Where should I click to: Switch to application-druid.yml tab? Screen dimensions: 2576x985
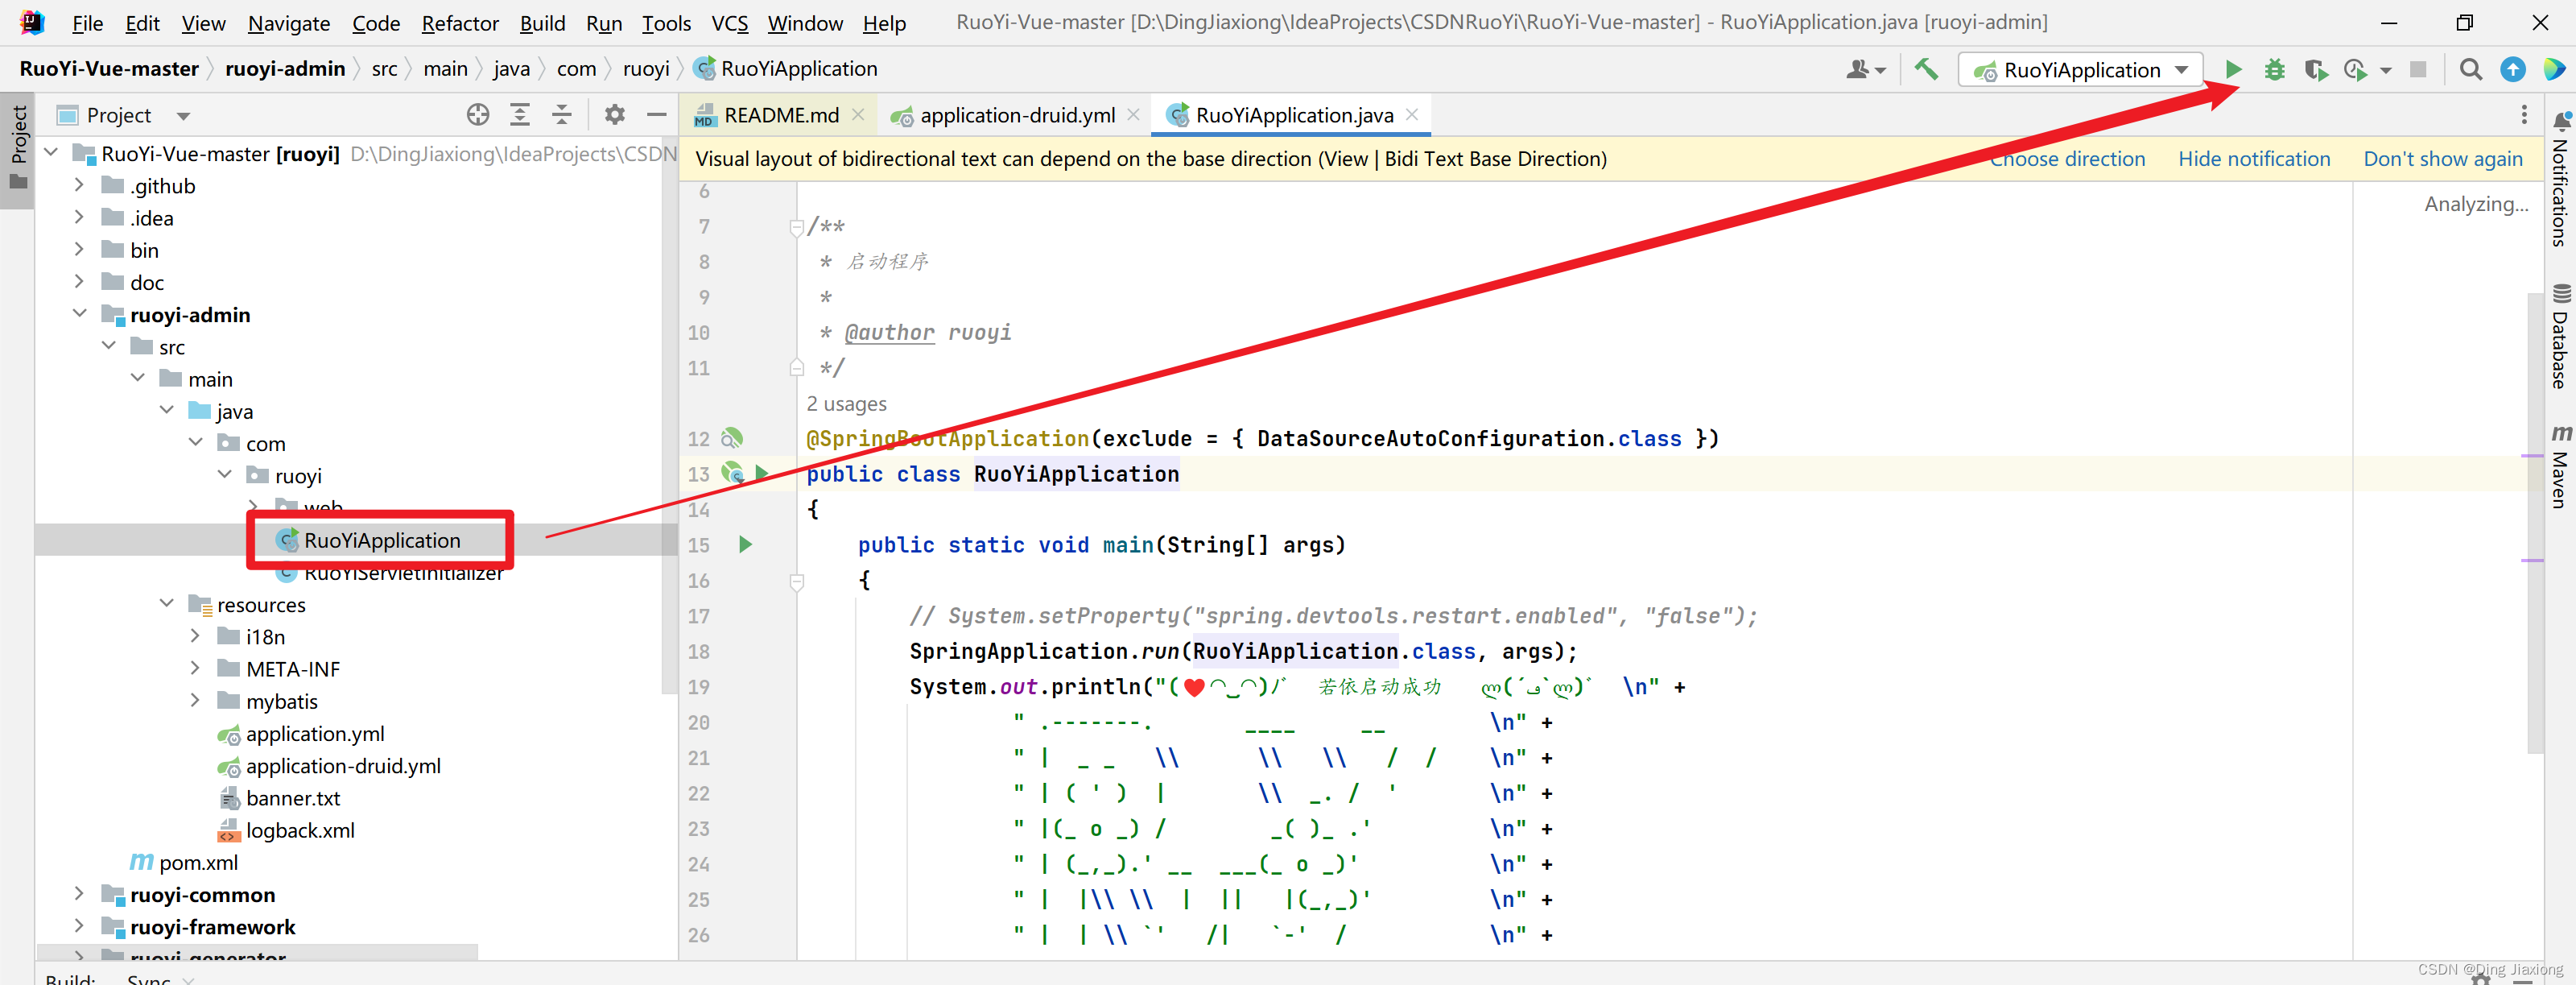[x=1016, y=115]
